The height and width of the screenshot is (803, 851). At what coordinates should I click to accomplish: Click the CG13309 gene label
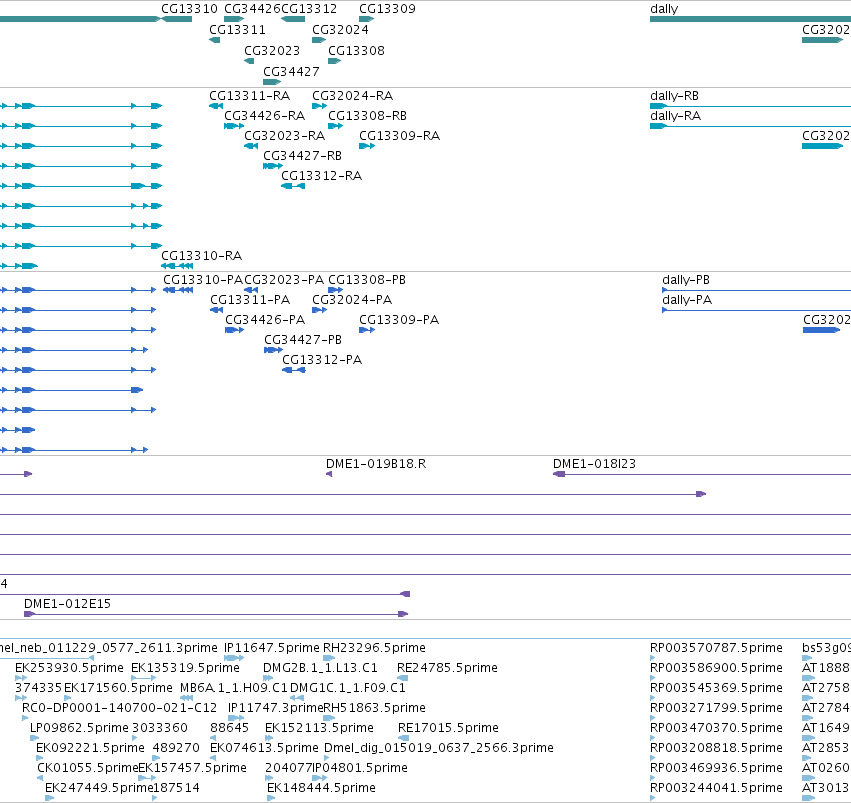point(388,9)
